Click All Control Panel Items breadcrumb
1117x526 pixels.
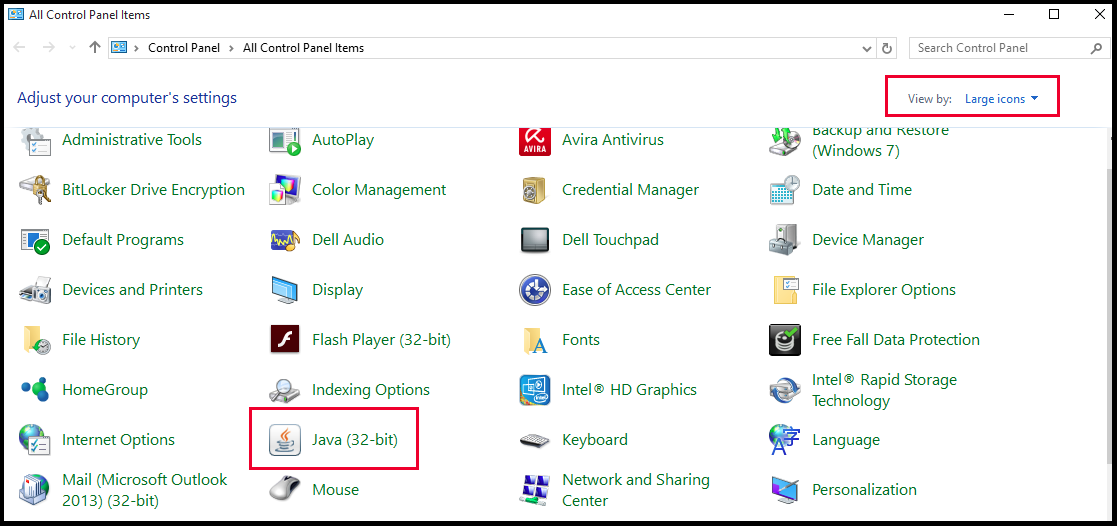(303, 48)
